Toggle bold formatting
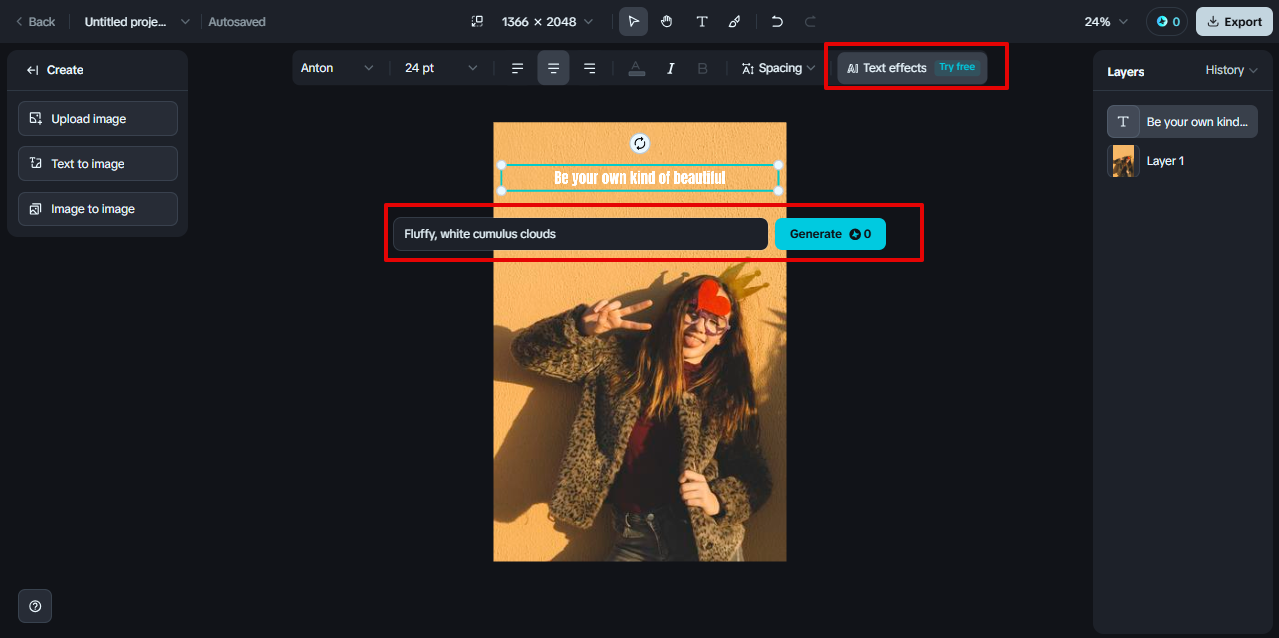The image size is (1279, 638). [702, 68]
